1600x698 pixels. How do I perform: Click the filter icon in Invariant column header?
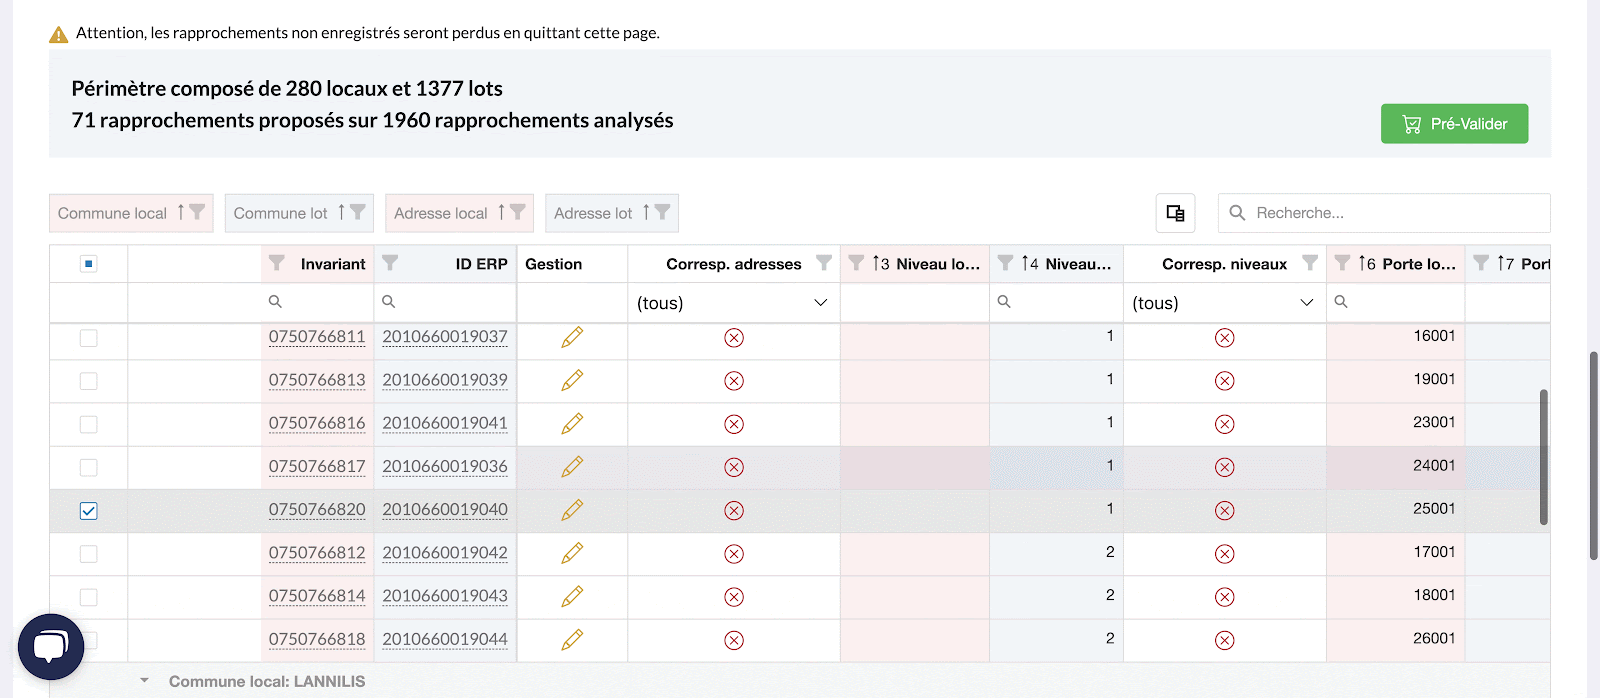pyautogui.click(x=277, y=263)
